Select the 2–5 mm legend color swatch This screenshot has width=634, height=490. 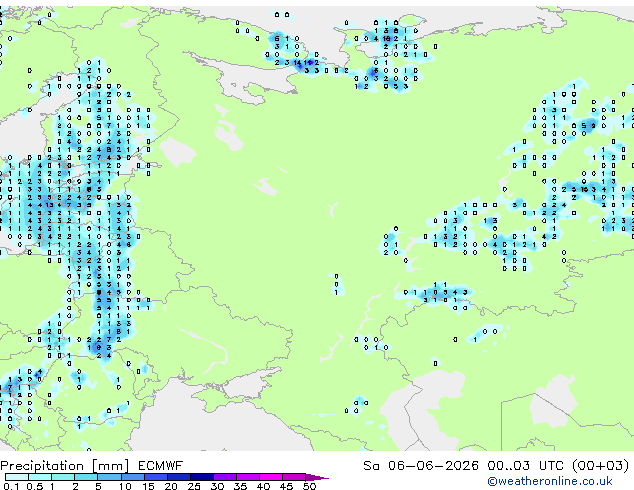point(86,477)
